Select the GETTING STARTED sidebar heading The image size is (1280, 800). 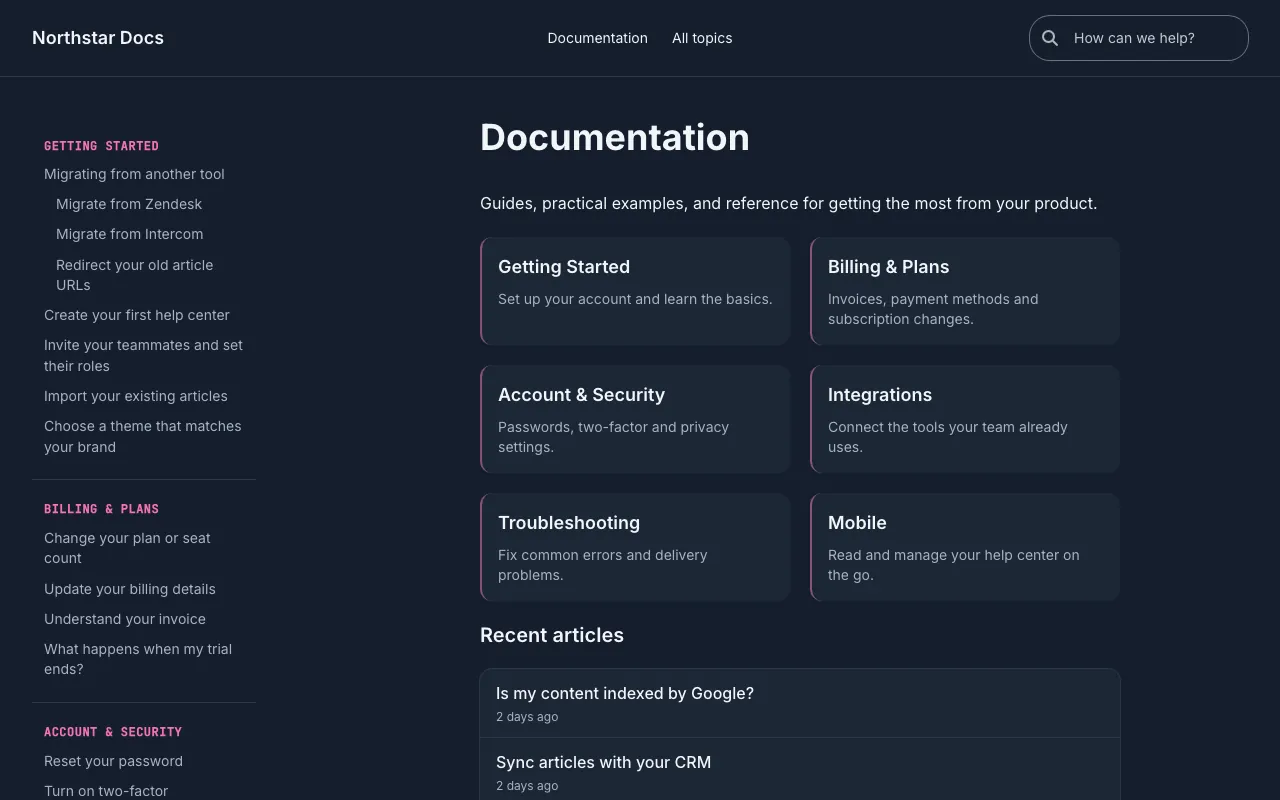[x=101, y=146]
